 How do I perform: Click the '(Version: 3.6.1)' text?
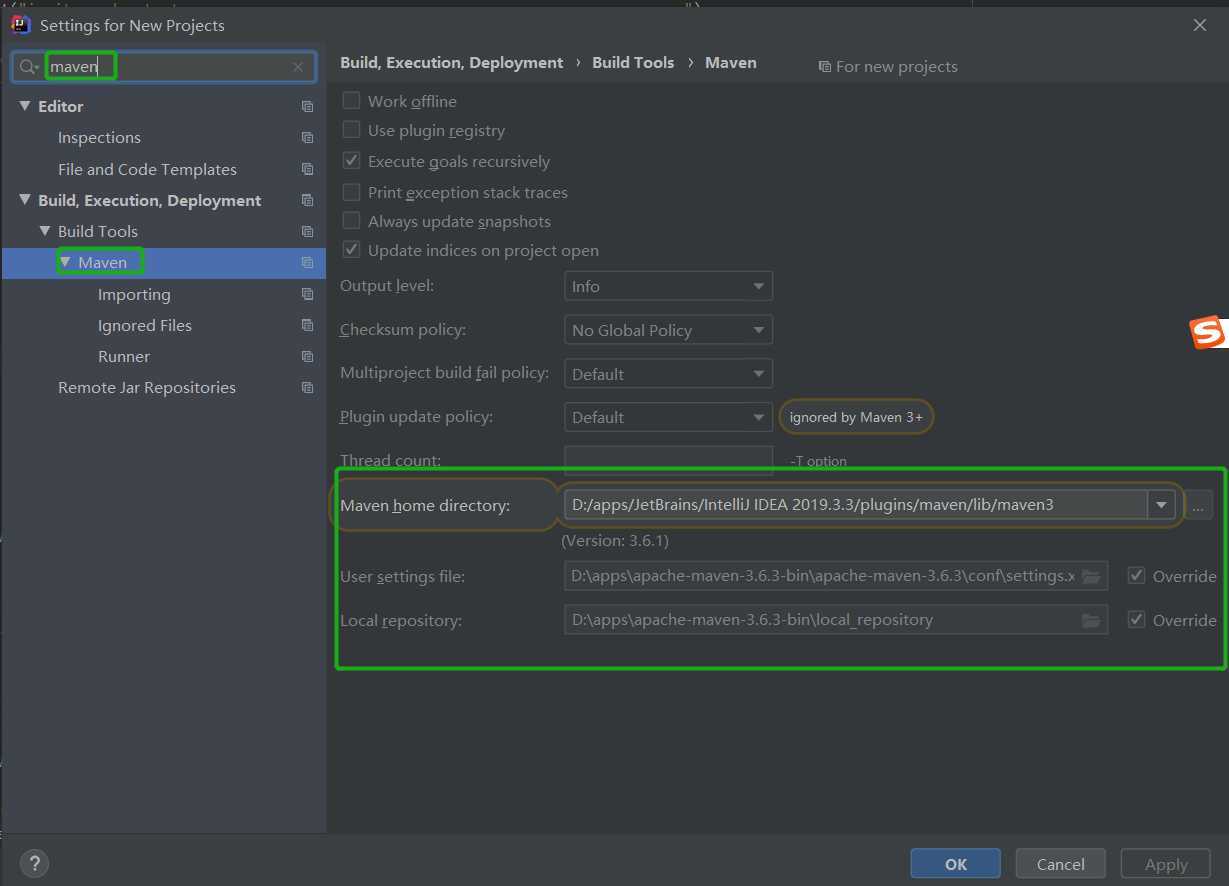pyautogui.click(x=615, y=540)
